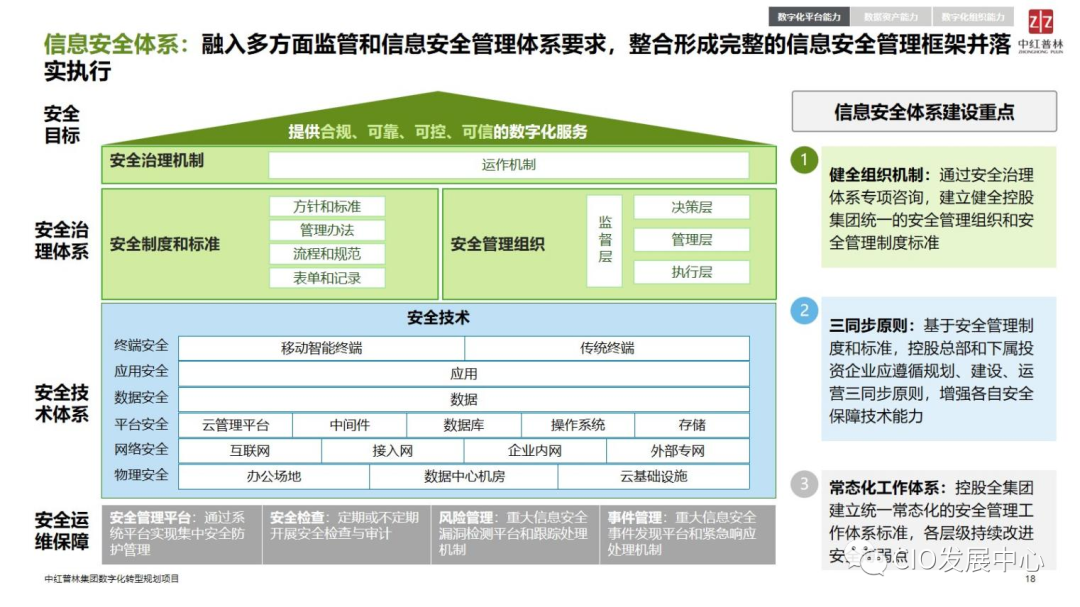Click the 数据中心机房 cell

(x=464, y=476)
